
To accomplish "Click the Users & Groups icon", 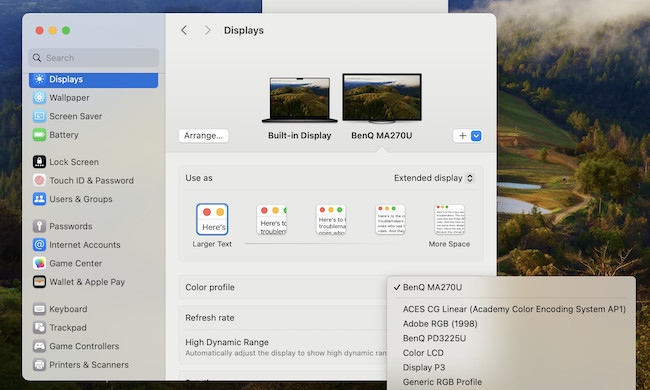I will [x=39, y=199].
